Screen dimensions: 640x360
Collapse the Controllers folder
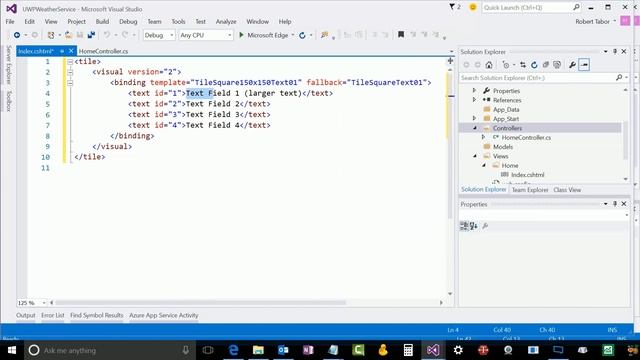475,128
